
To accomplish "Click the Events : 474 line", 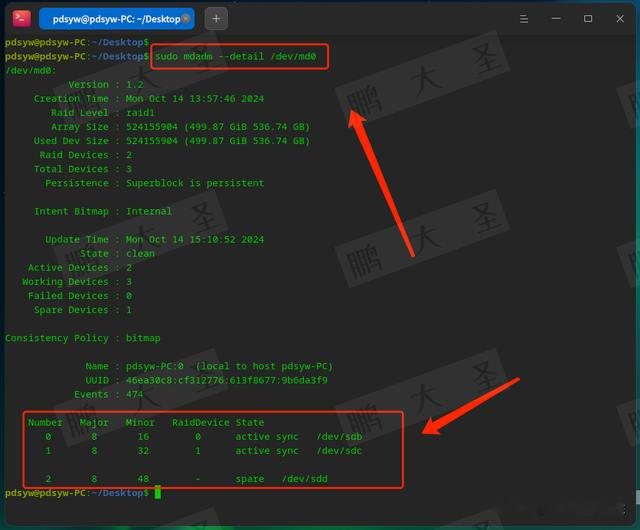I will pos(109,394).
